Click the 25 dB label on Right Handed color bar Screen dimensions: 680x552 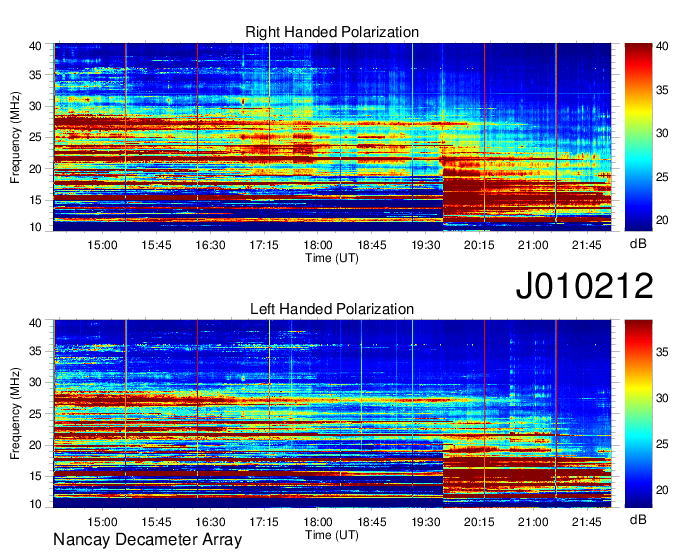click(x=662, y=177)
